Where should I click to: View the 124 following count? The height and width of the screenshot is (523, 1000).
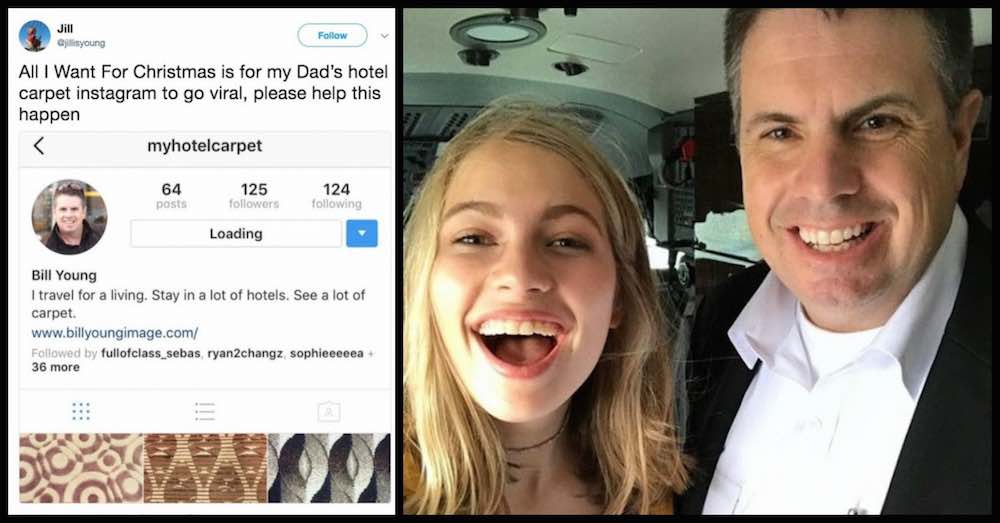(337, 196)
